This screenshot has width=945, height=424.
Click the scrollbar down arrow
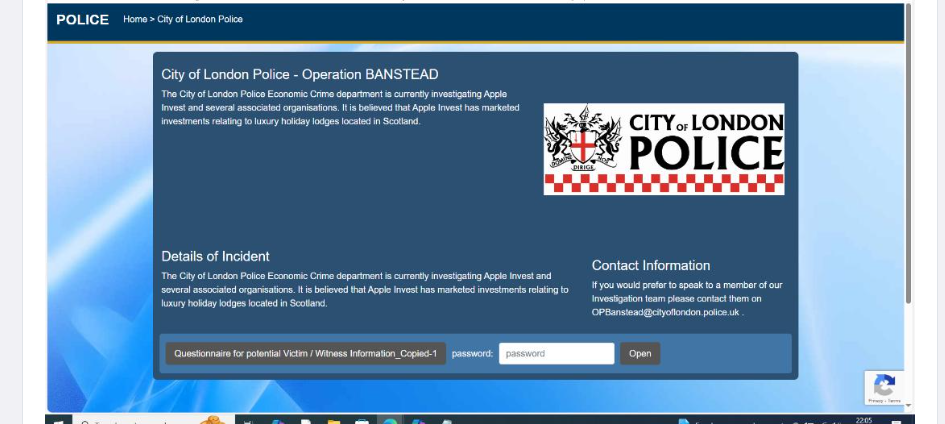click(909, 407)
